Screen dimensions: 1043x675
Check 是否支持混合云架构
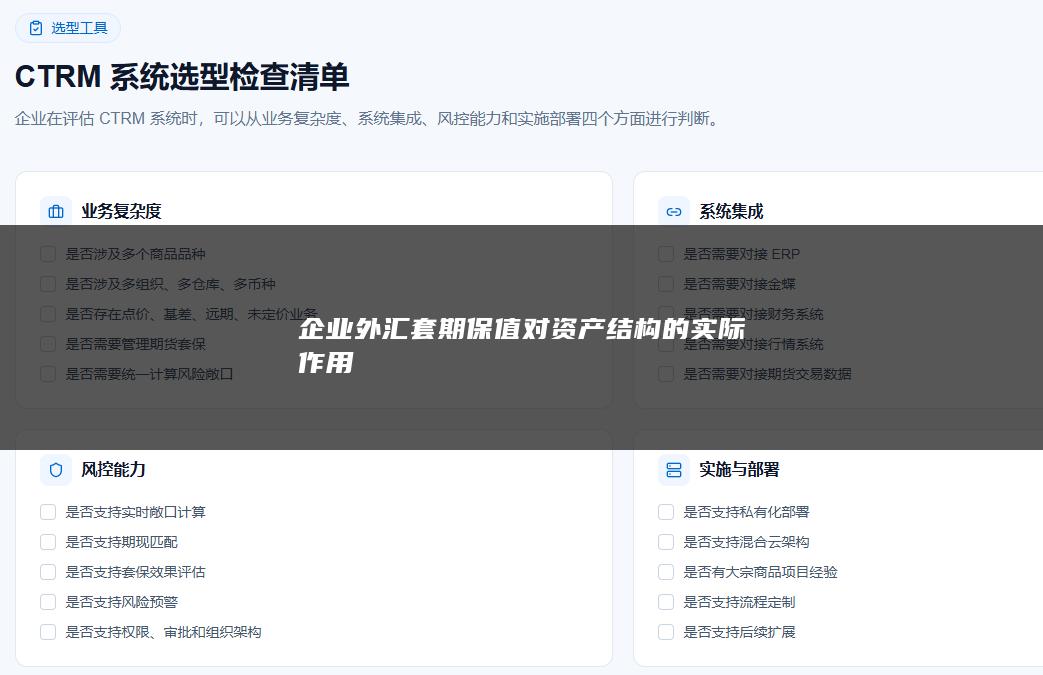point(666,542)
